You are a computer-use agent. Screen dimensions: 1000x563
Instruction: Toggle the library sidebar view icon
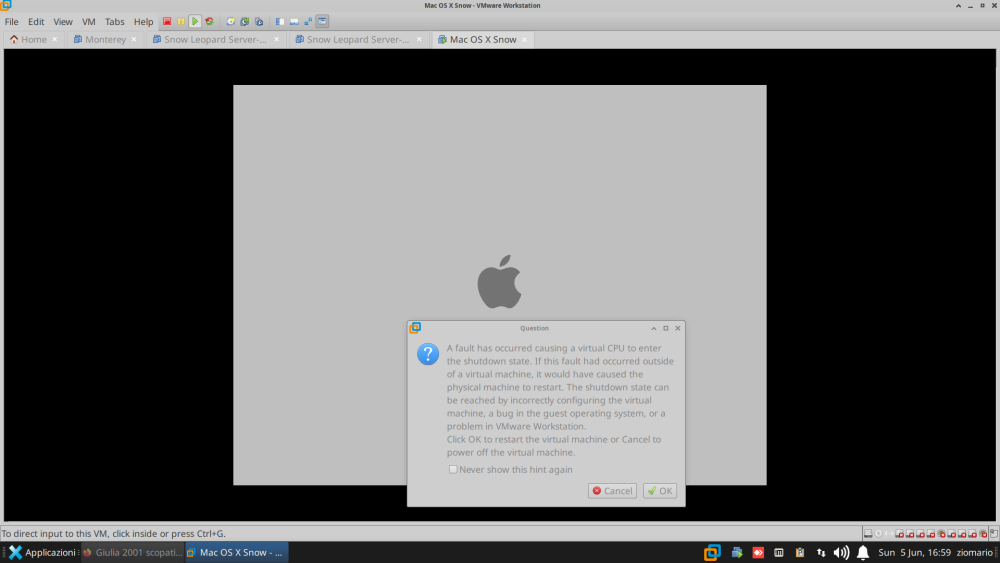280,21
